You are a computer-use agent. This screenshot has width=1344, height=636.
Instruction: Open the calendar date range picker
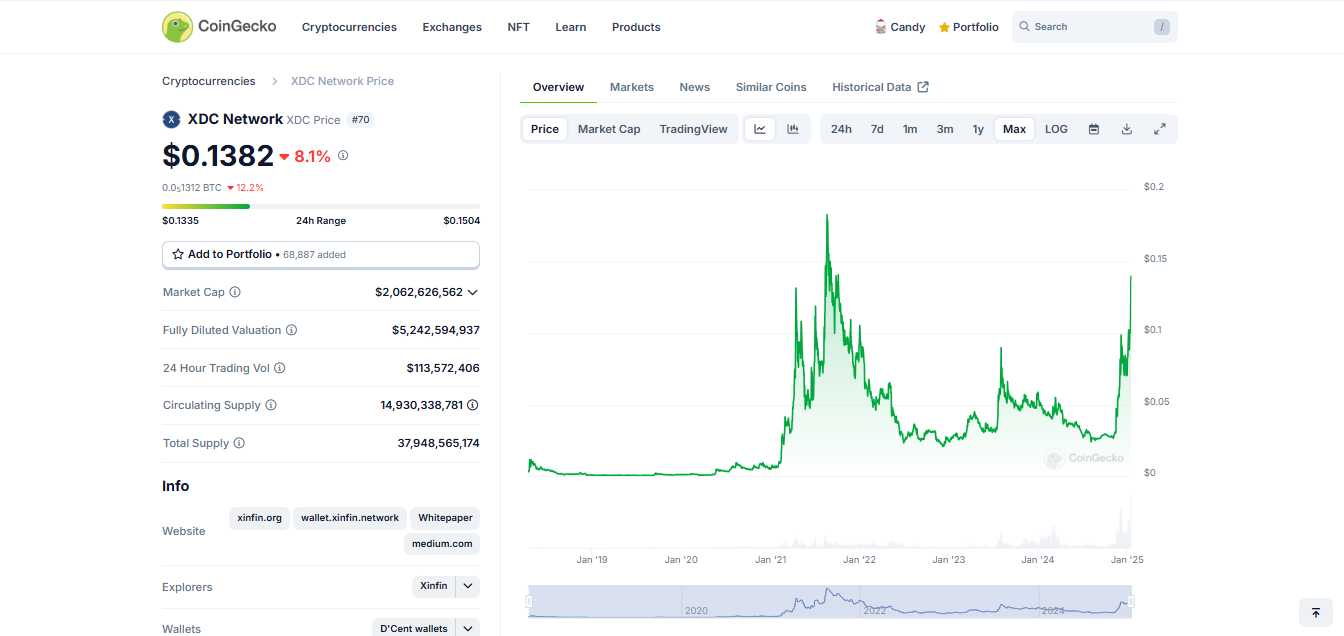[x=1094, y=129]
